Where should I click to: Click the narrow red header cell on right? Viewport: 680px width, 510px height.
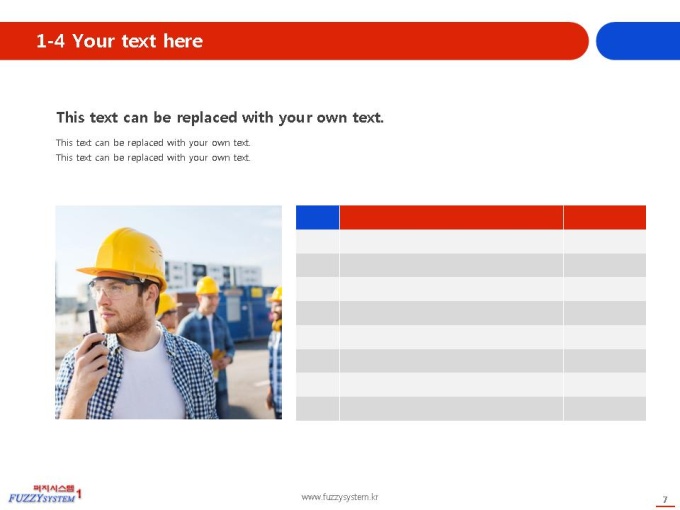[605, 217]
